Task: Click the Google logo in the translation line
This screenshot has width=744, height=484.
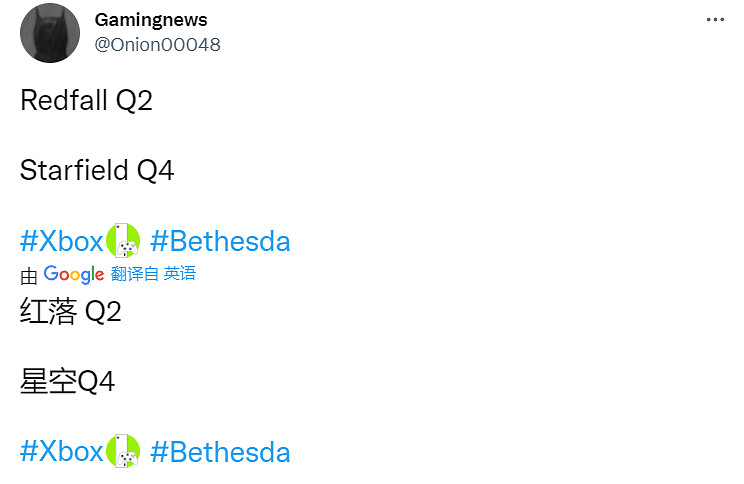Action: (x=74, y=274)
